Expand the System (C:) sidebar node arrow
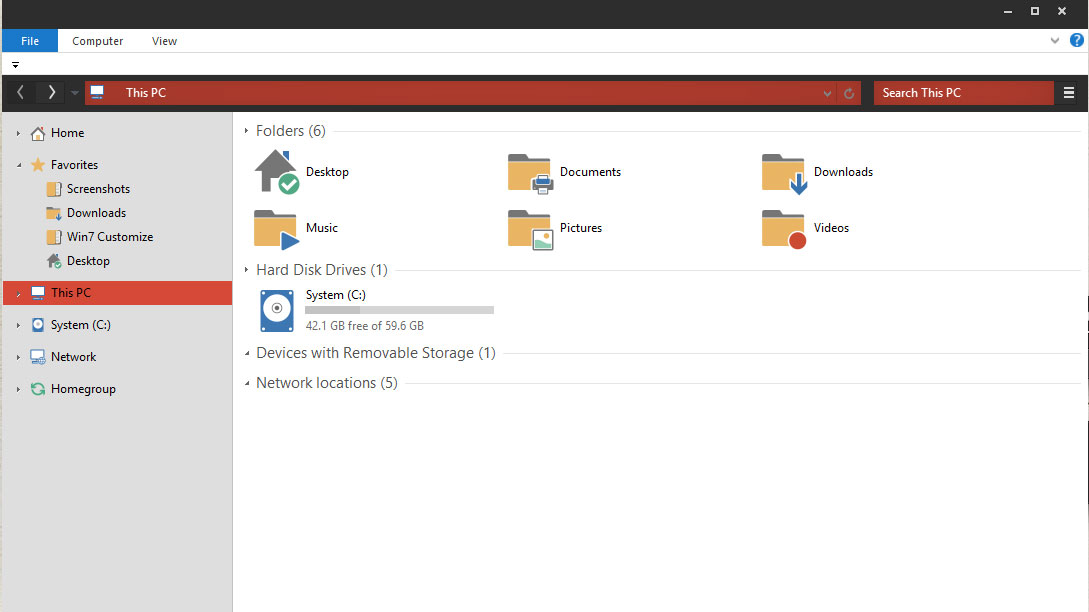This screenshot has width=1089, height=612. (x=19, y=325)
